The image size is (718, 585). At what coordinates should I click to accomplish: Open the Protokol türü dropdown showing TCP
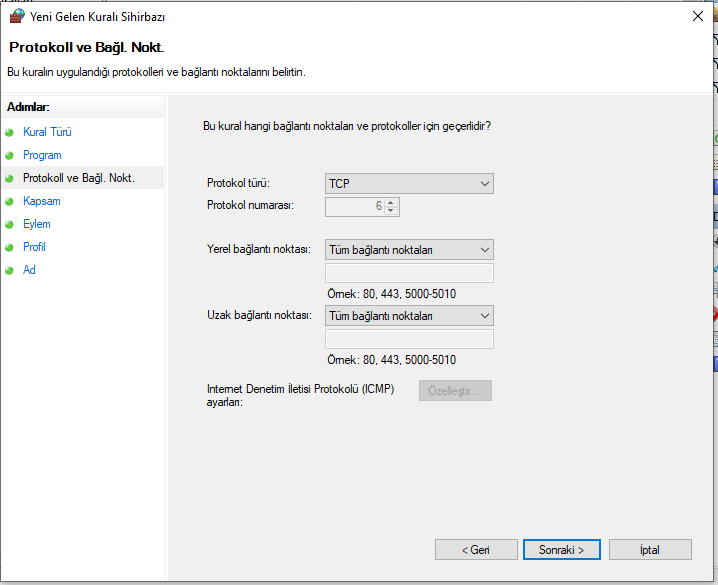point(409,184)
